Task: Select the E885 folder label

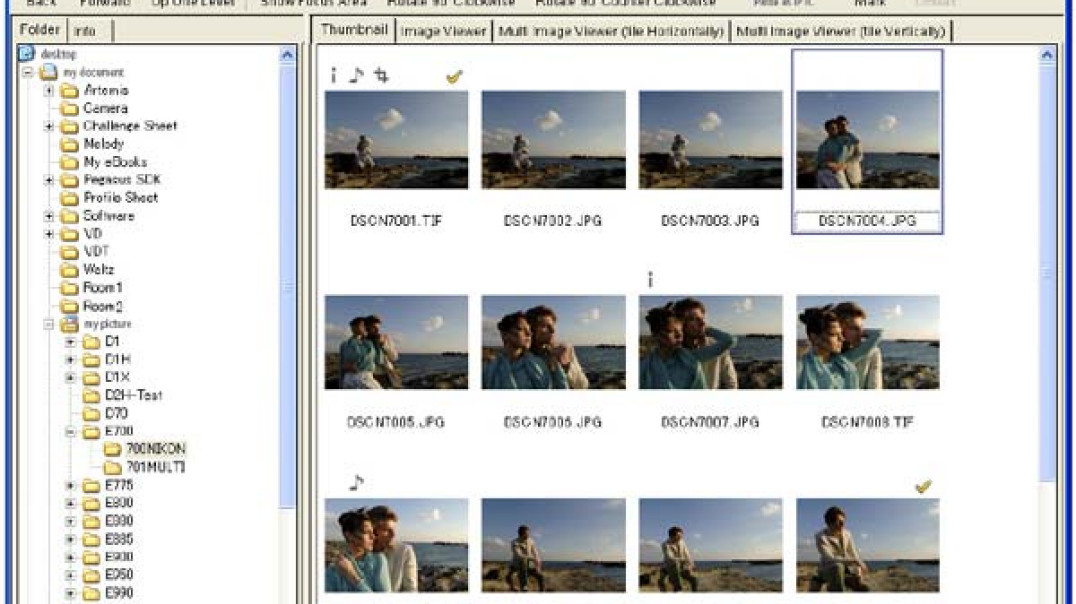Action: coord(119,539)
